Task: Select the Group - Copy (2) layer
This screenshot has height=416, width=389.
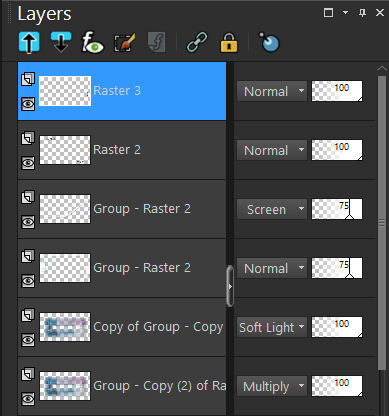Action: [x=122, y=386]
